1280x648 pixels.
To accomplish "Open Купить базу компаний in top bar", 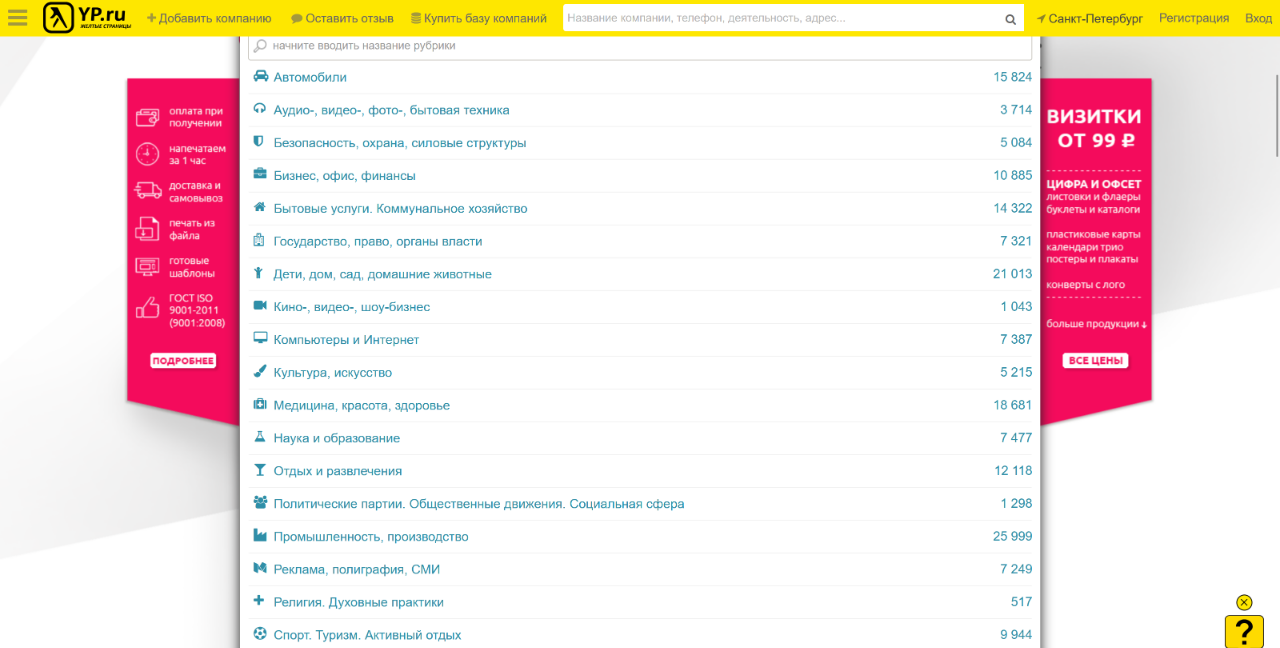I will click(x=479, y=18).
